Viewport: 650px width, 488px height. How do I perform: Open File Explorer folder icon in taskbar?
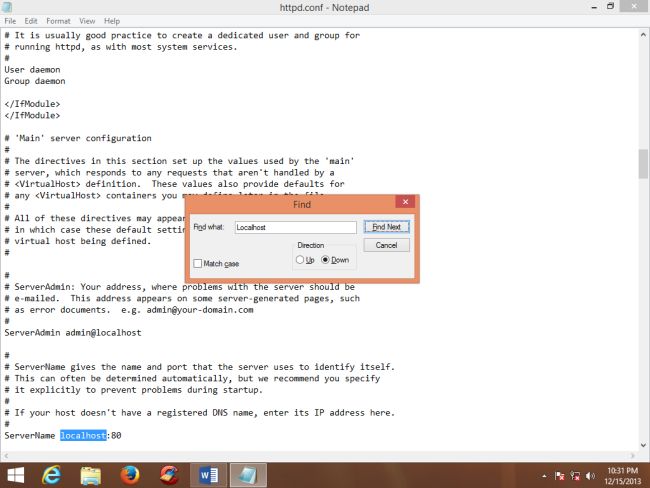click(91, 476)
